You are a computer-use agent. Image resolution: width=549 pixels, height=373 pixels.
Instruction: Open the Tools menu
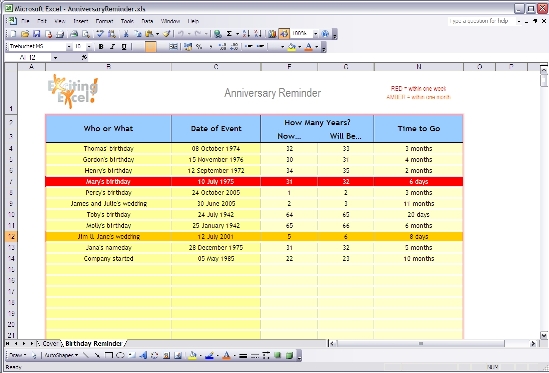coord(127,21)
